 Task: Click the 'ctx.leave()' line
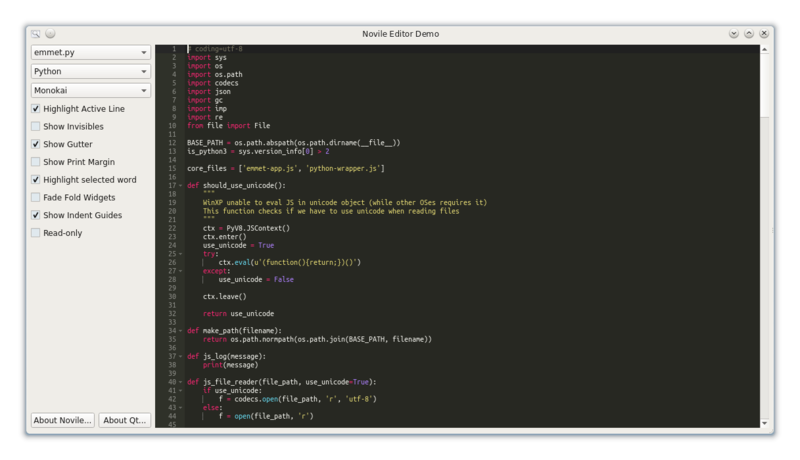point(224,297)
